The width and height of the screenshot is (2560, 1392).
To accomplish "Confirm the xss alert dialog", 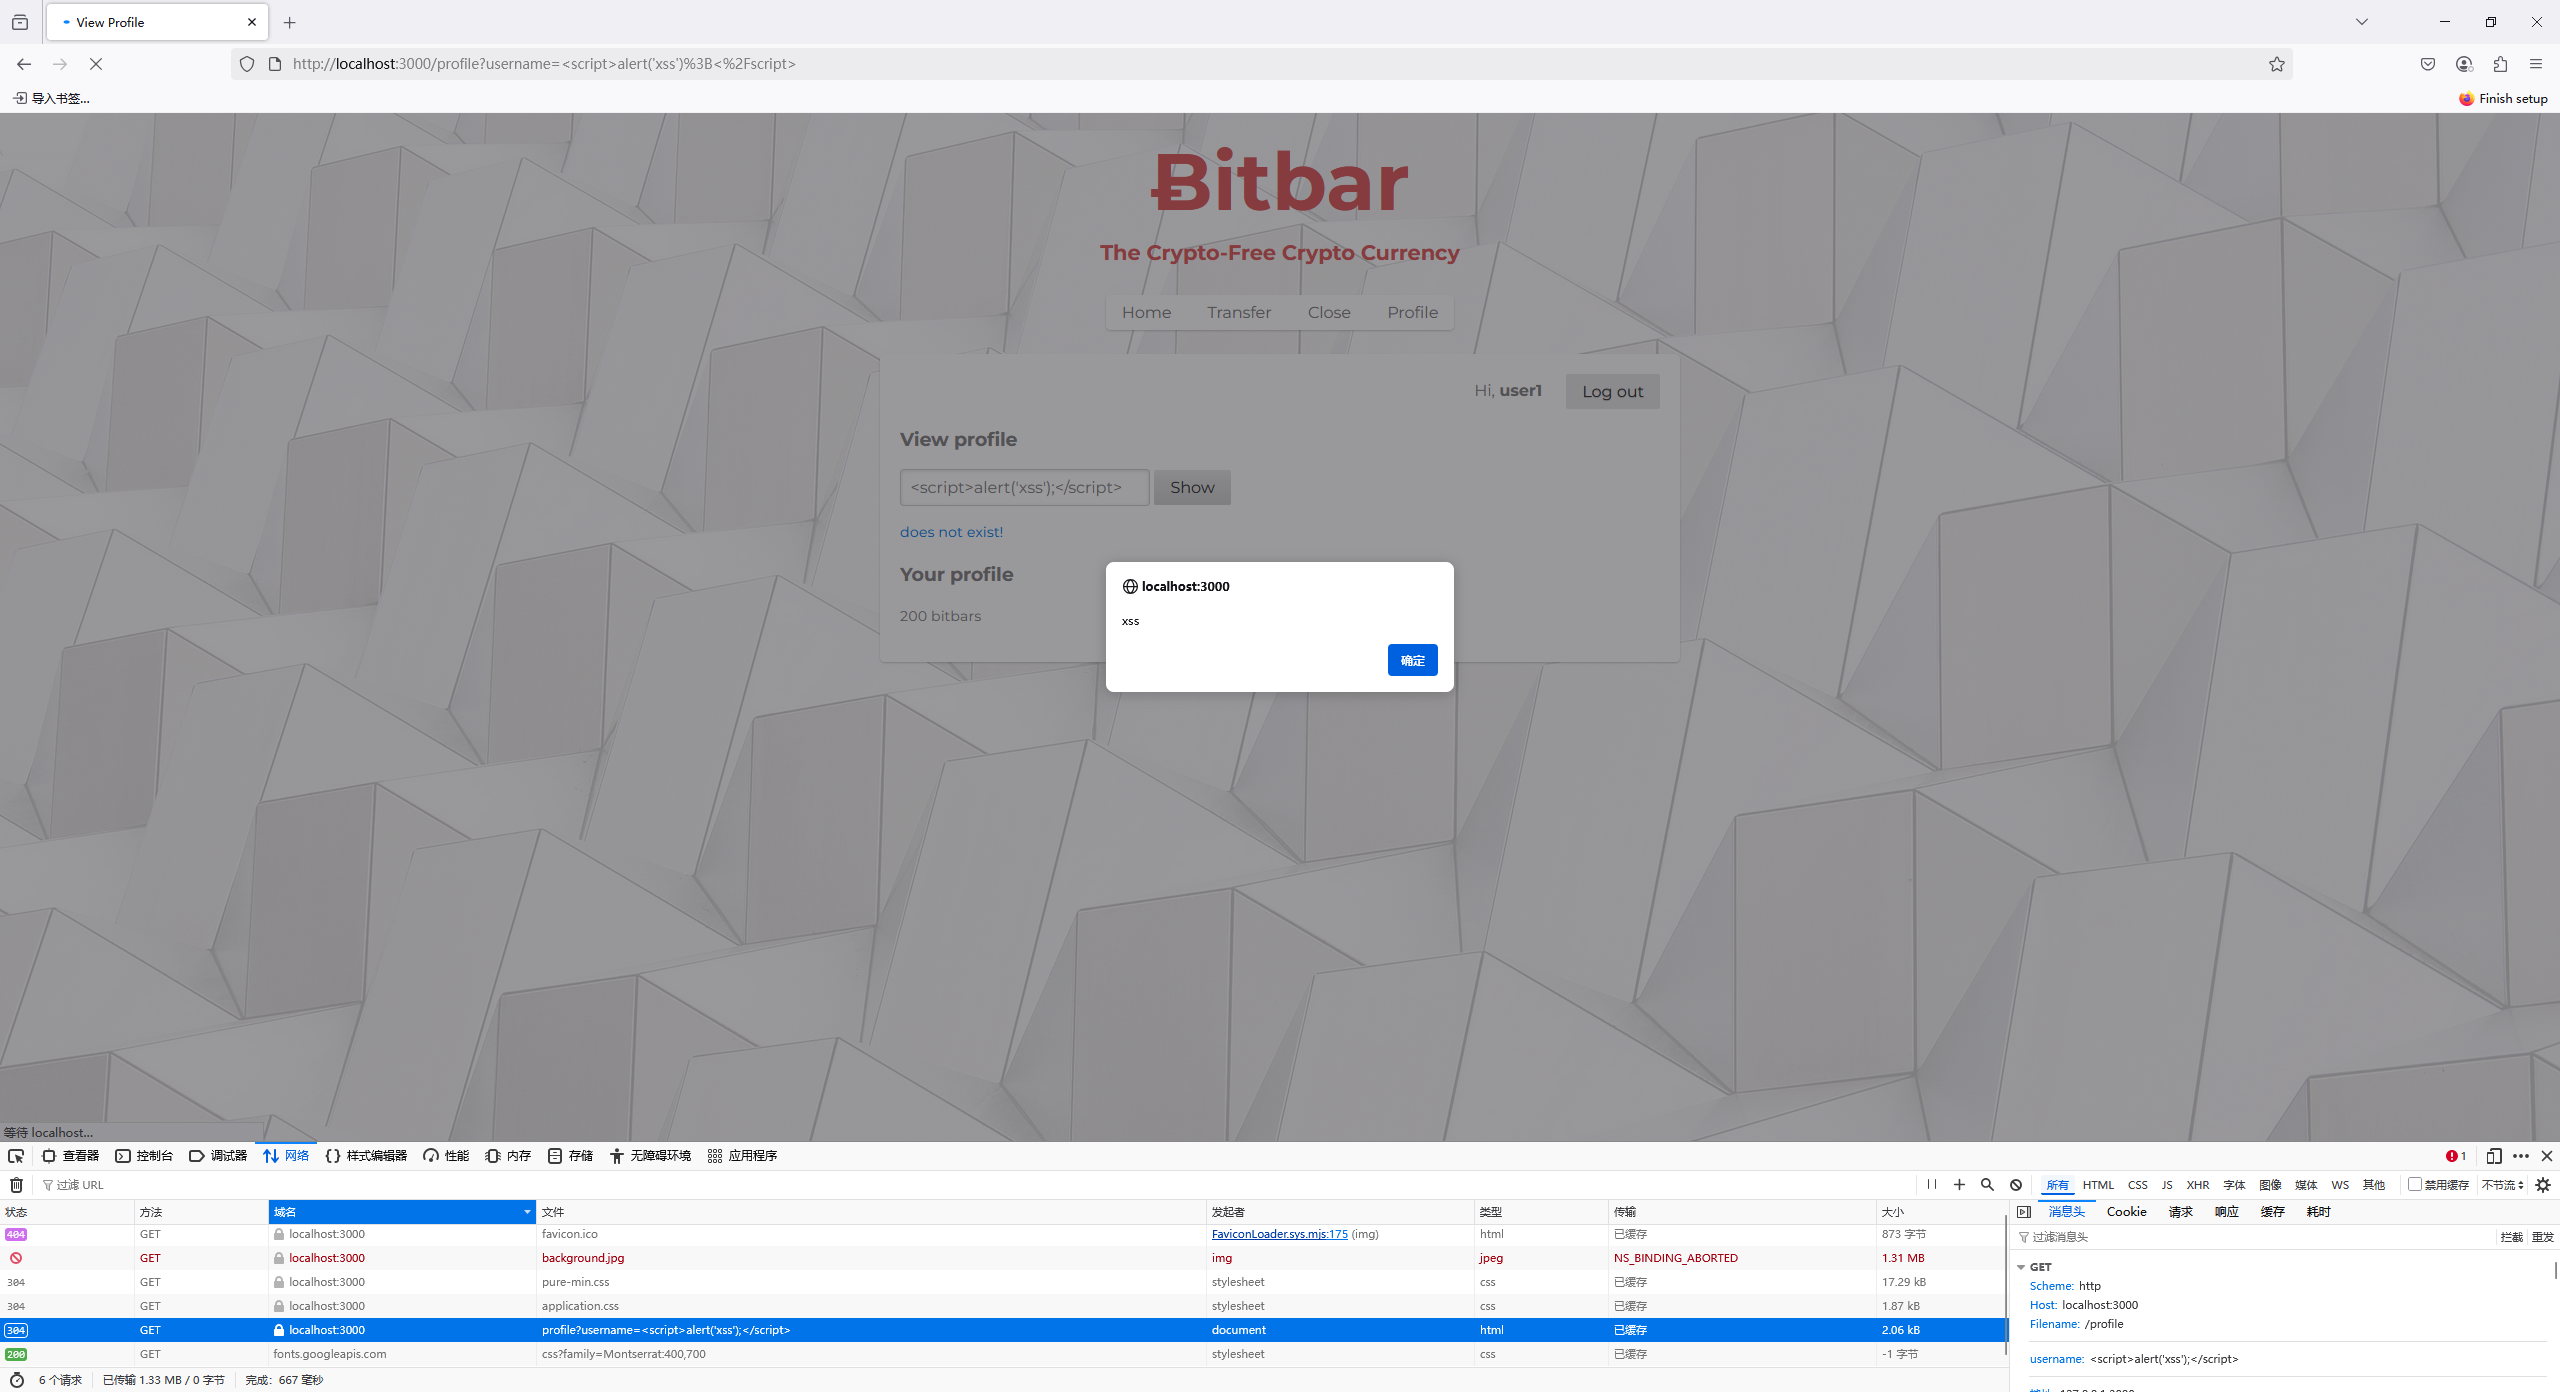I will pyautogui.click(x=1412, y=660).
